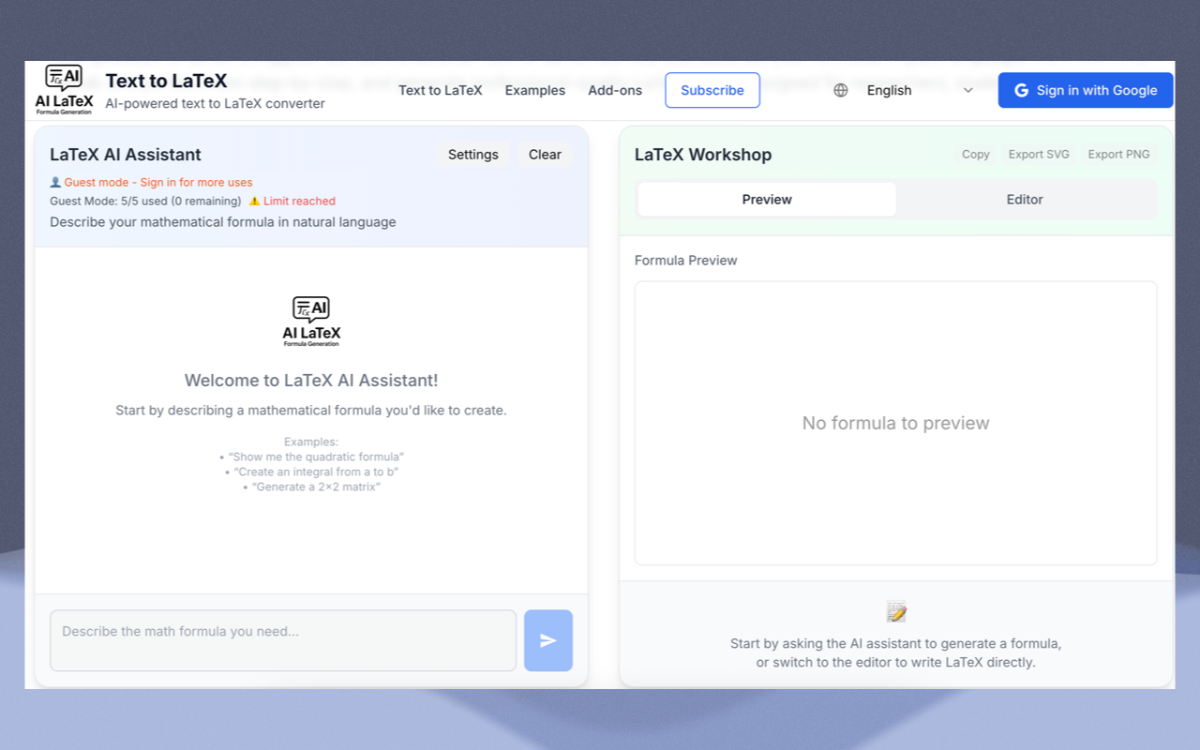Image resolution: width=1200 pixels, height=750 pixels.
Task: Click the guest mode user icon
Action: (55, 182)
